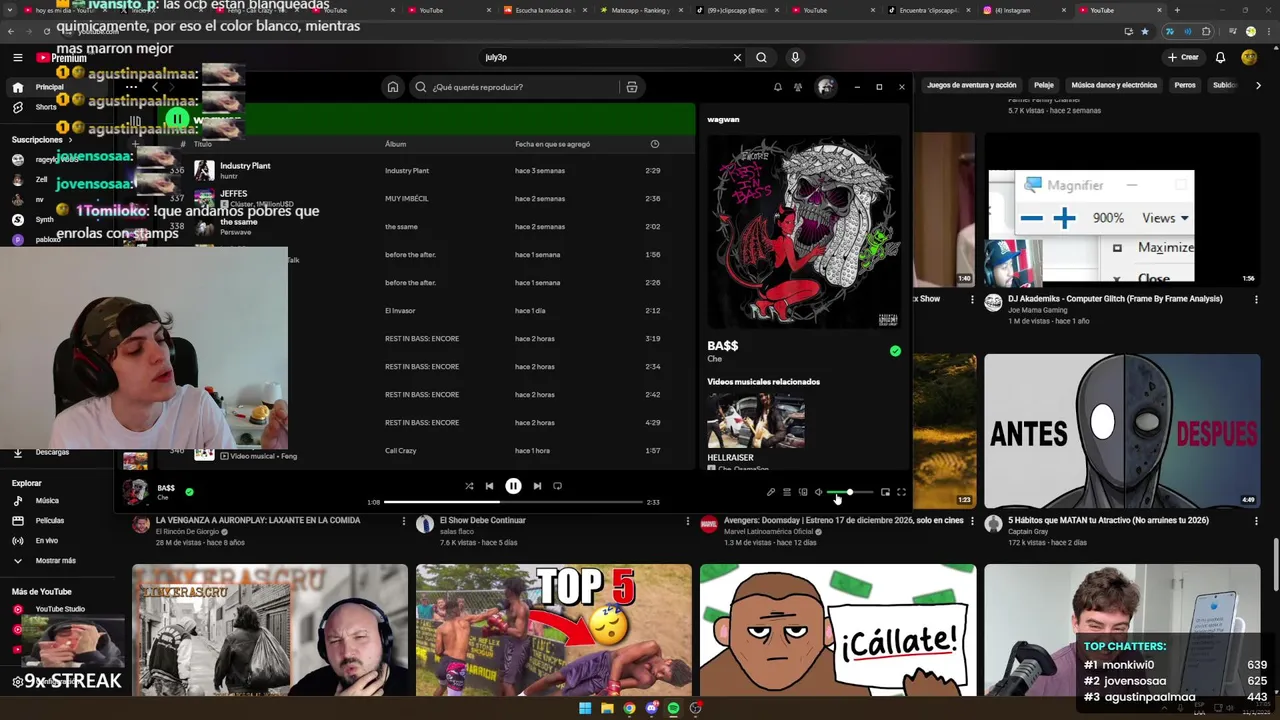The width and height of the screenshot is (1280, 720).
Task: Toggle shuffle in Spotify player
Action: click(469, 486)
